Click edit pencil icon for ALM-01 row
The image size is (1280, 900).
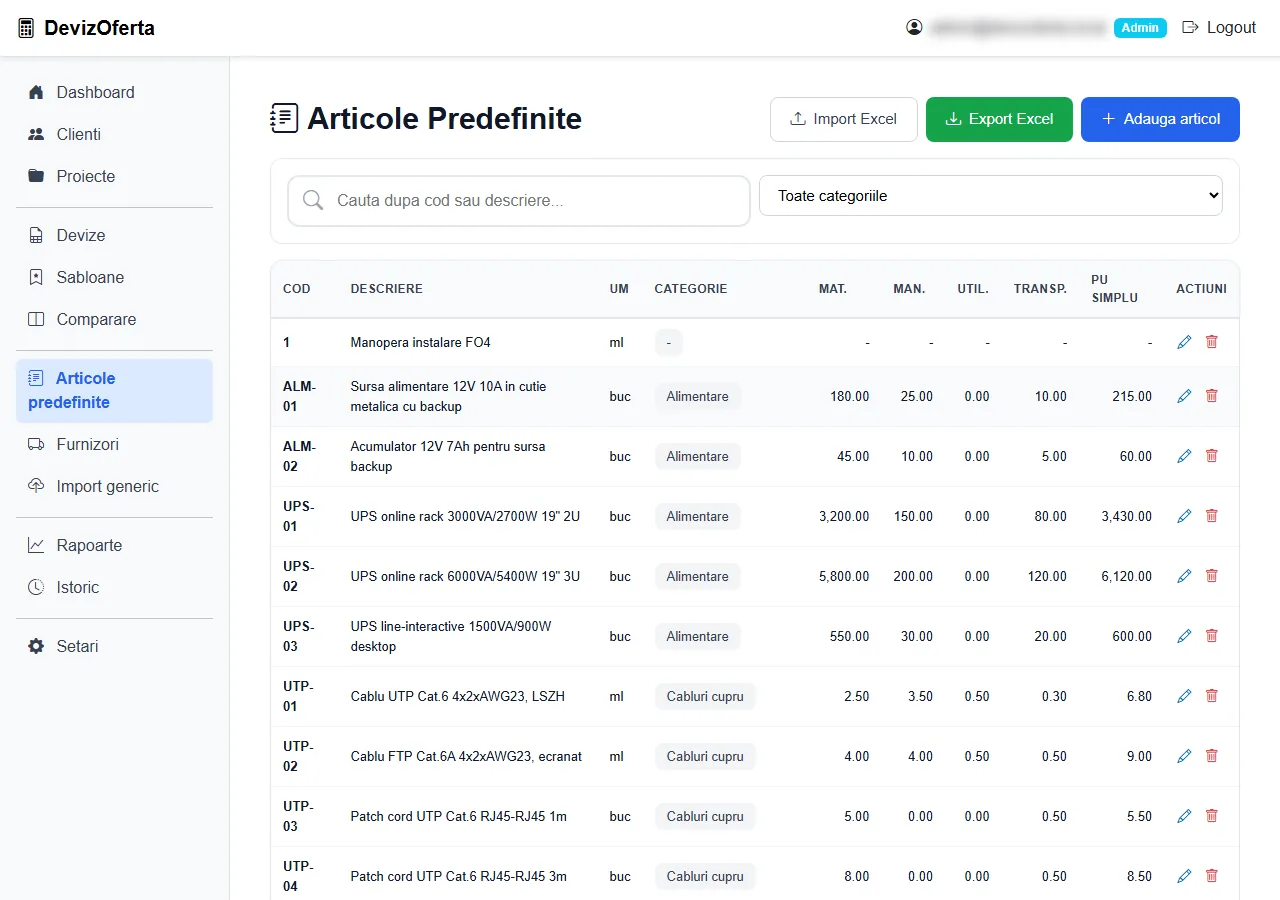pyautogui.click(x=1184, y=396)
